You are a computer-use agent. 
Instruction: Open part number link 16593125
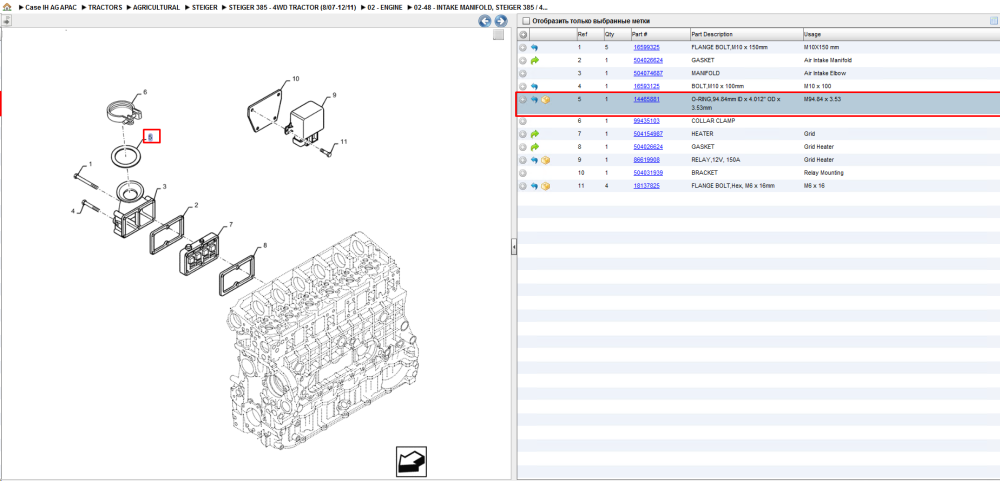coord(646,86)
